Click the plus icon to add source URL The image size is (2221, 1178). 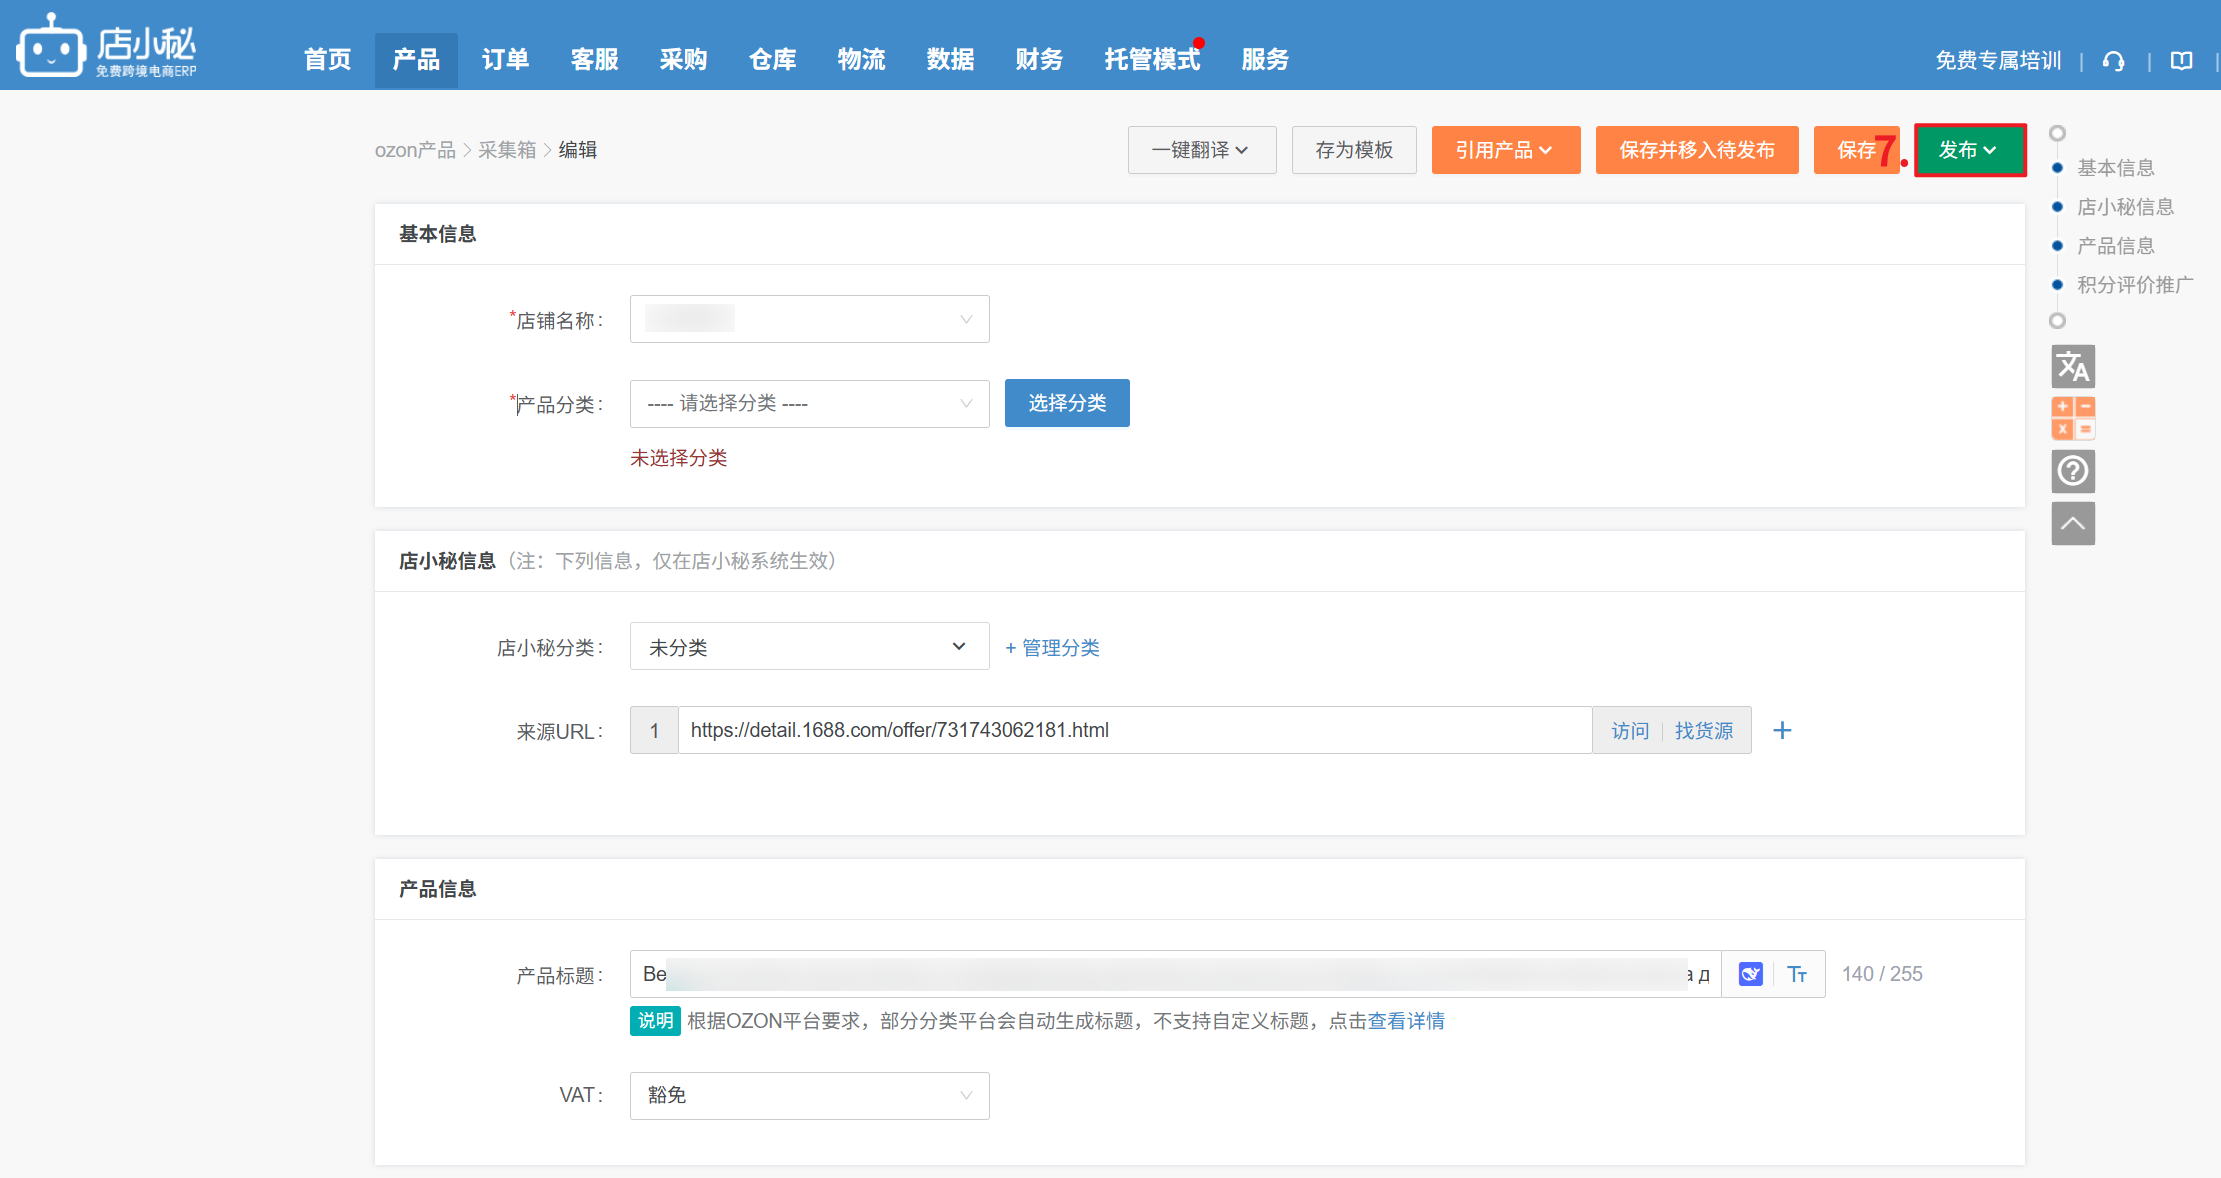[x=1782, y=731]
